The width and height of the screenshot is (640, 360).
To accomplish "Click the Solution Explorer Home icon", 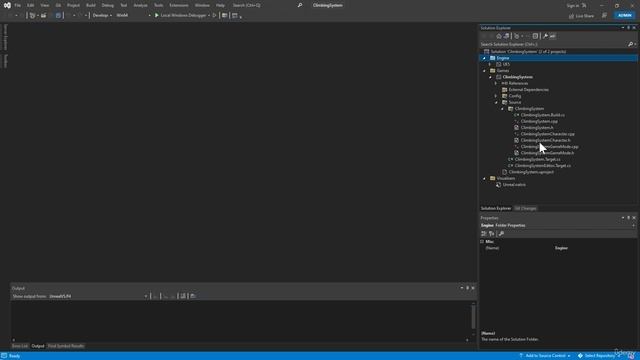I will point(499,36).
